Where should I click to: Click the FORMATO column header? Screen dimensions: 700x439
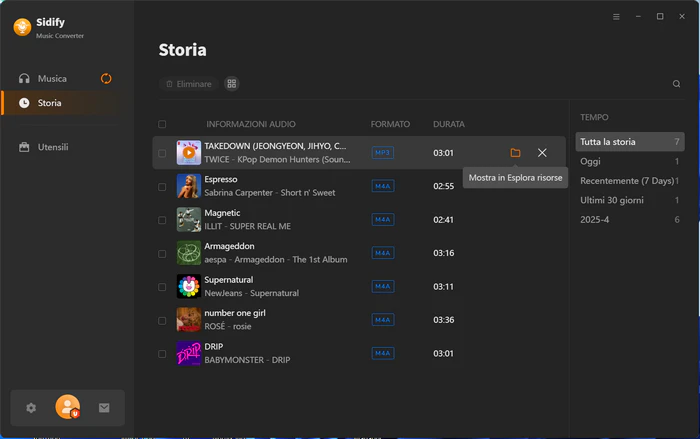coord(390,124)
